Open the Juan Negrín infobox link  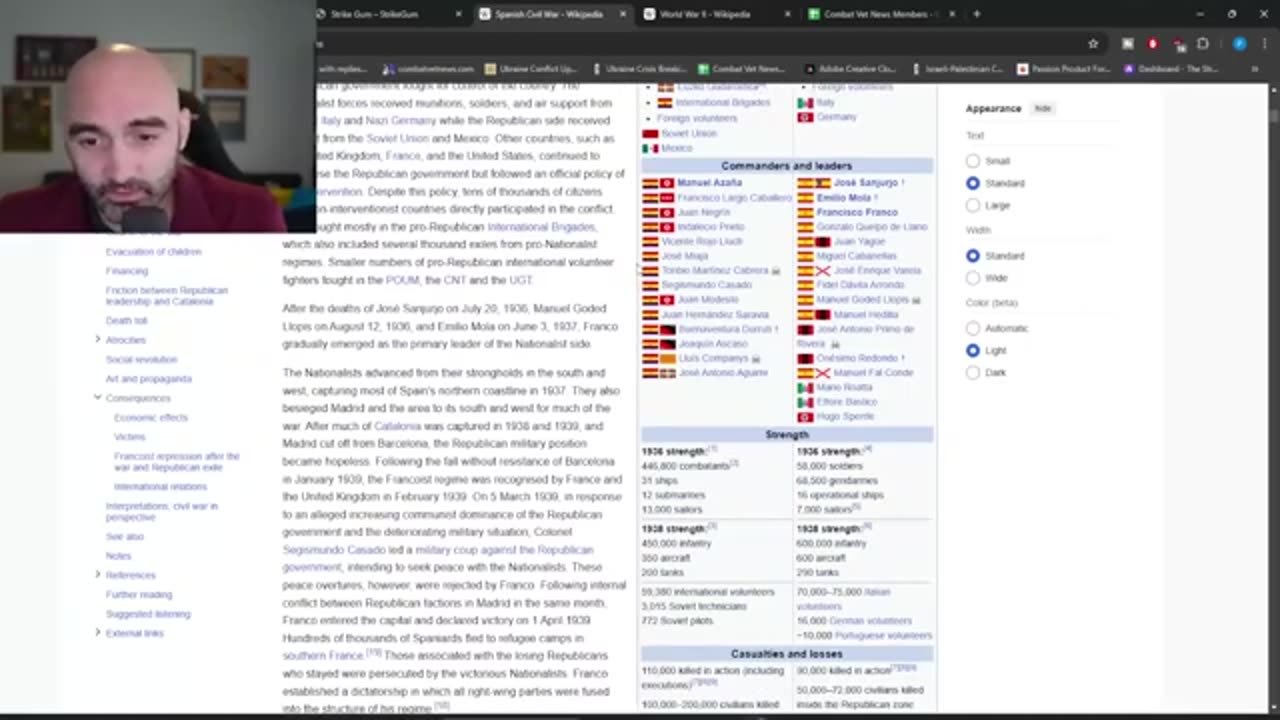coord(703,212)
